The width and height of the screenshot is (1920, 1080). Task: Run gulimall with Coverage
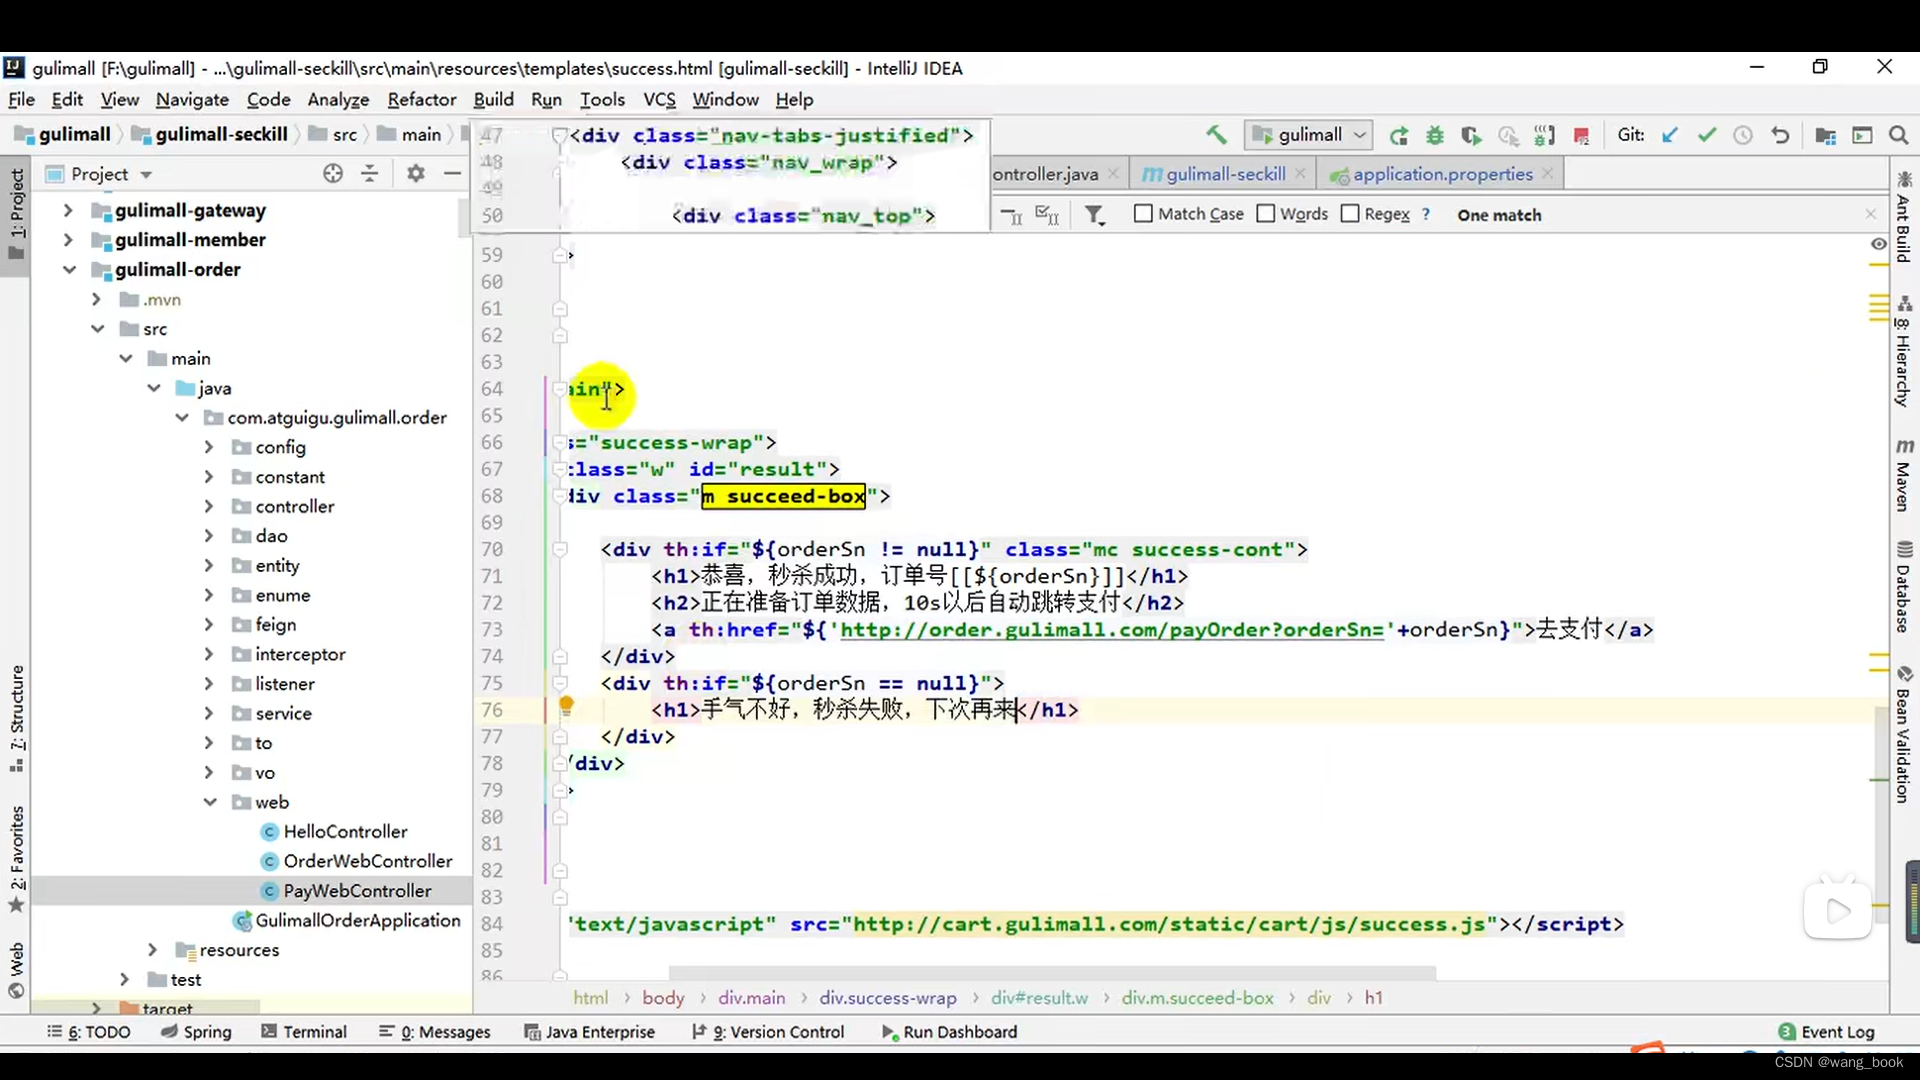1471,135
